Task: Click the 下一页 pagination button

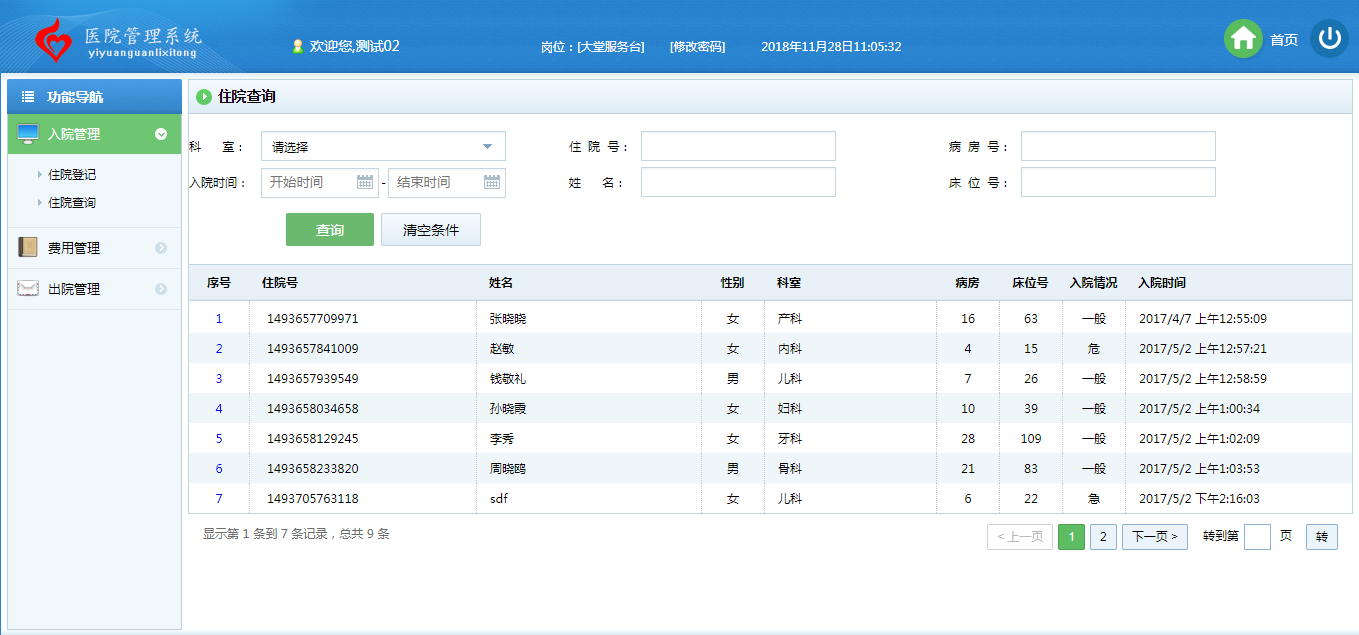Action: point(1155,537)
